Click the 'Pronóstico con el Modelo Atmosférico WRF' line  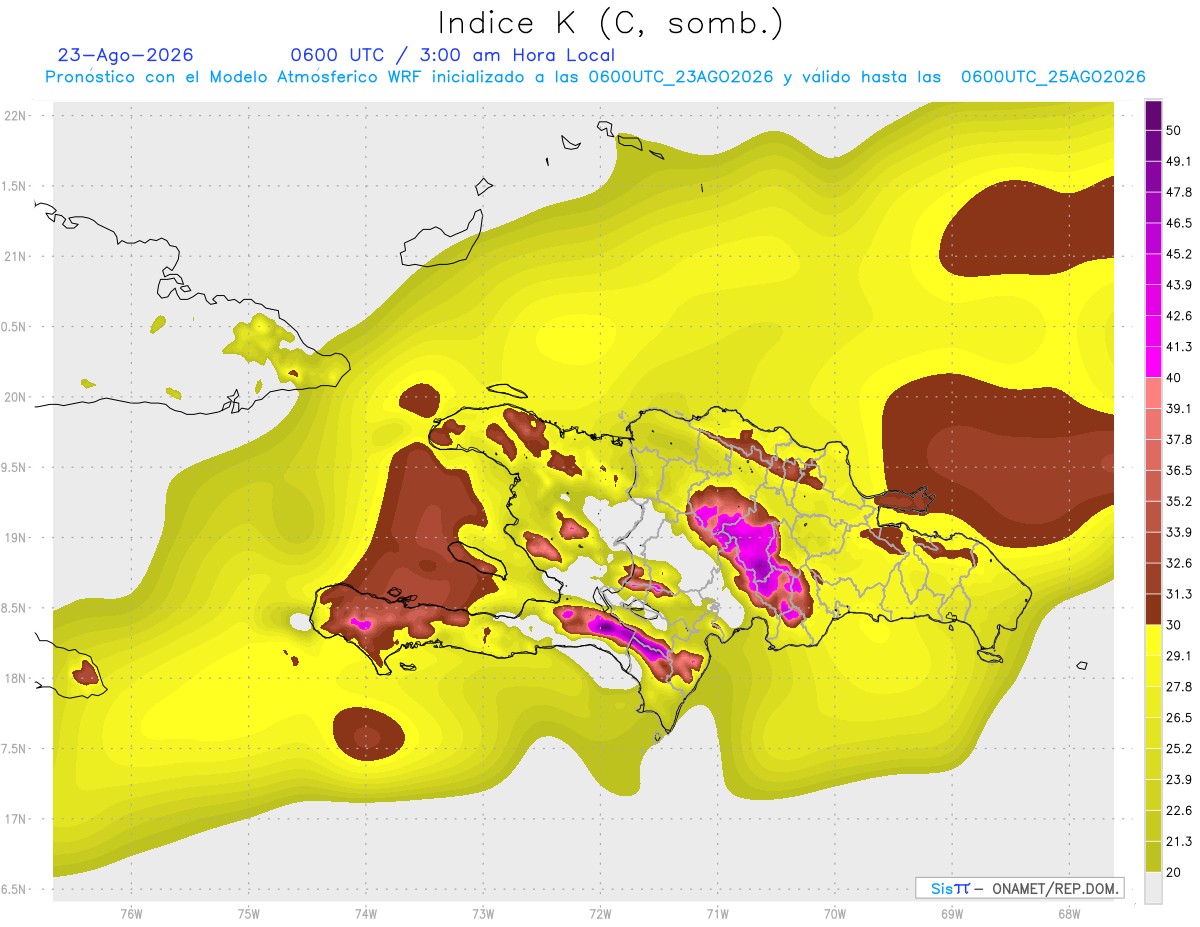point(595,77)
